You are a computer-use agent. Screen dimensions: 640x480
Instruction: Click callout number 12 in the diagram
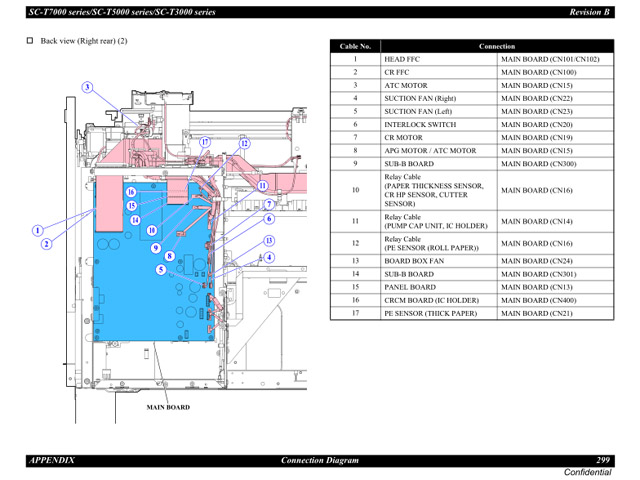243,143
